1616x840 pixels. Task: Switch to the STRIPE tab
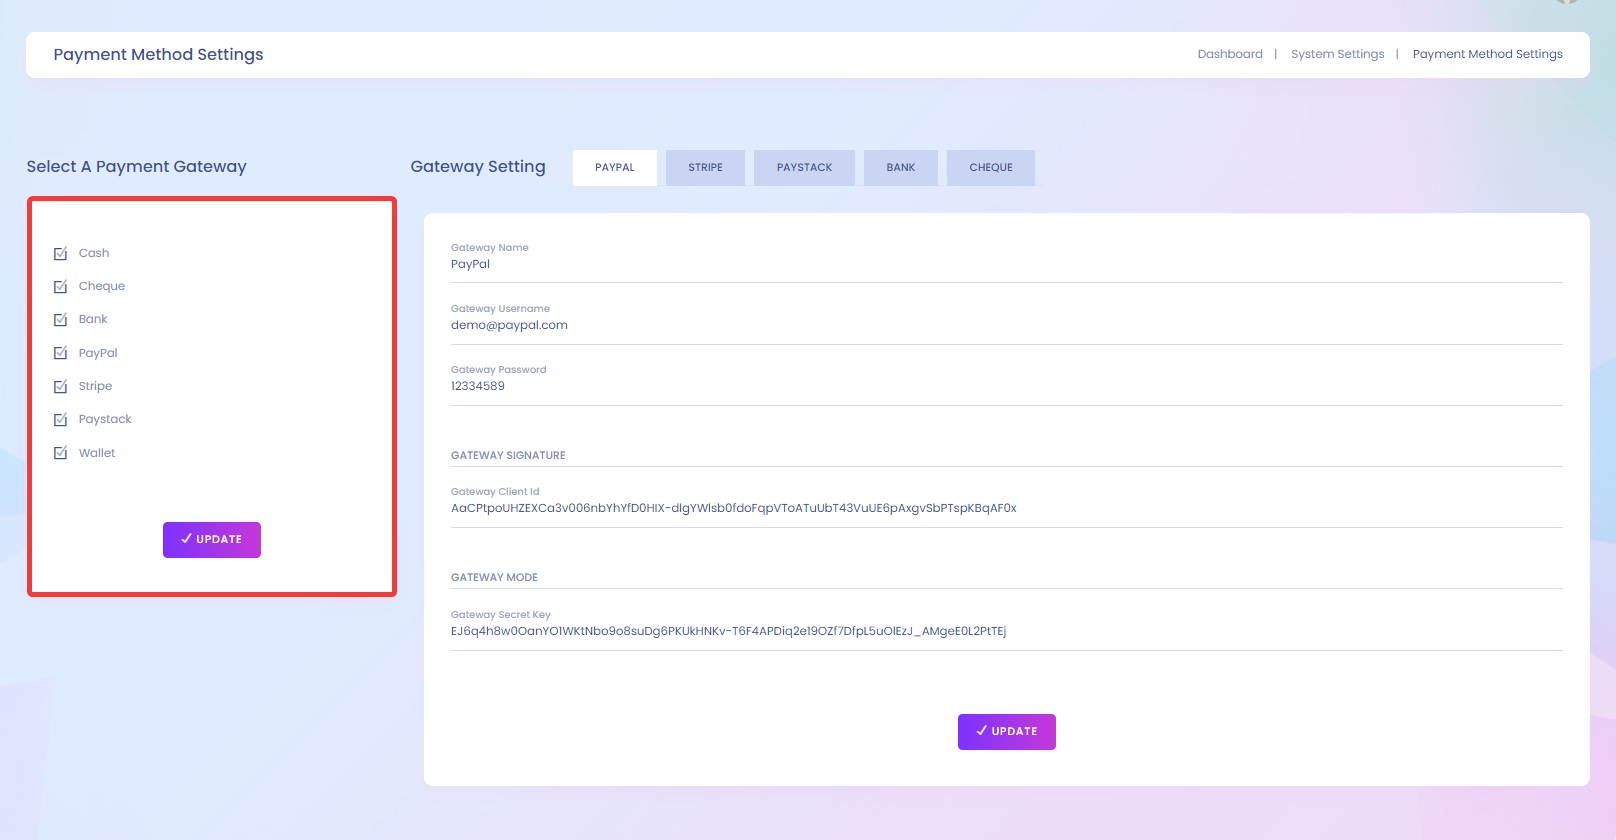point(705,168)
